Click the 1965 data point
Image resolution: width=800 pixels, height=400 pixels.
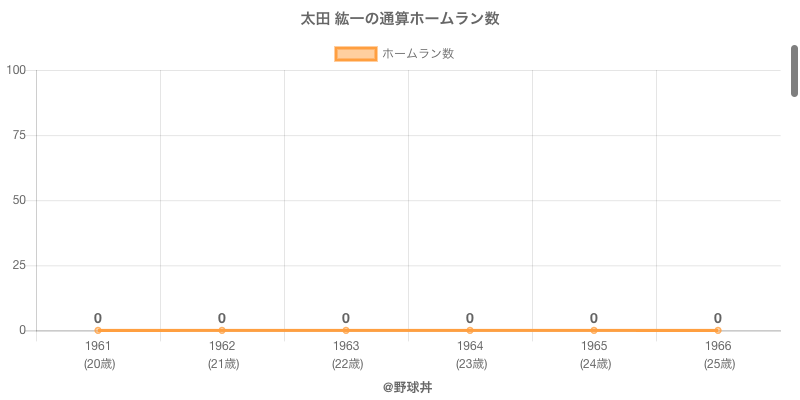pyautogui.click(x=594, y=330)
